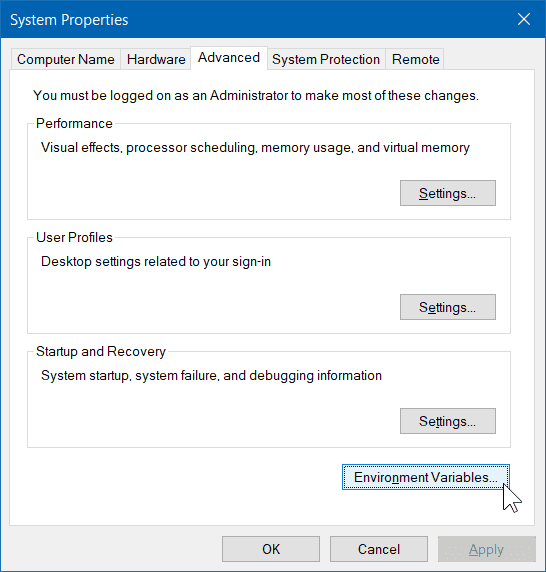Screen dimensions: 546x572
Task: Confirm the dialog with OK
Action: tap(271, 549)
